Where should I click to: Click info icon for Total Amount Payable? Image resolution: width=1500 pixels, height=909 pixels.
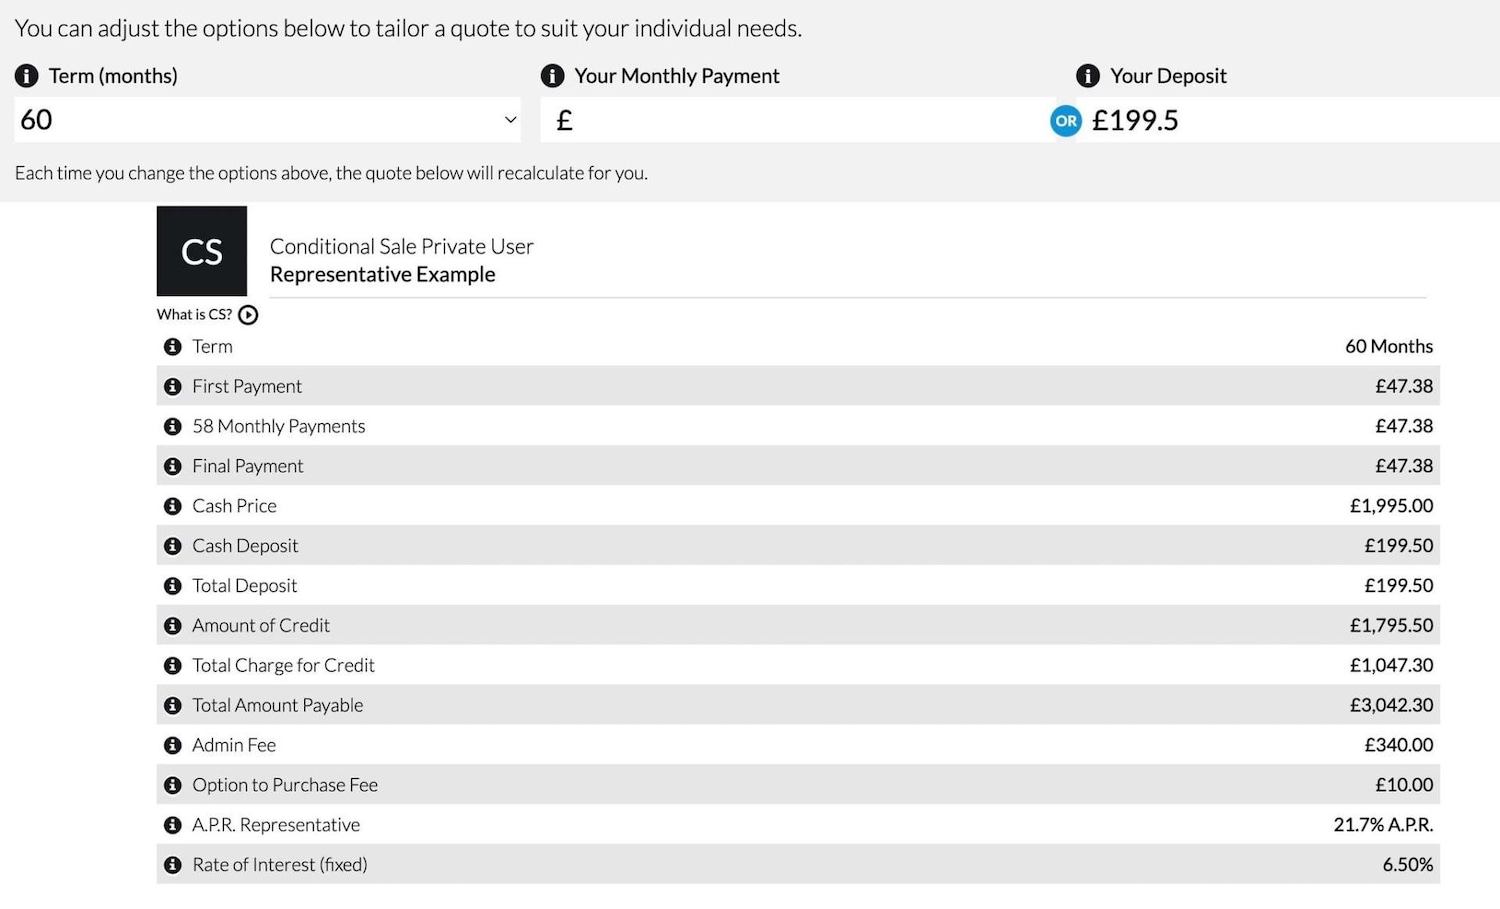click(x=173, y=706)
